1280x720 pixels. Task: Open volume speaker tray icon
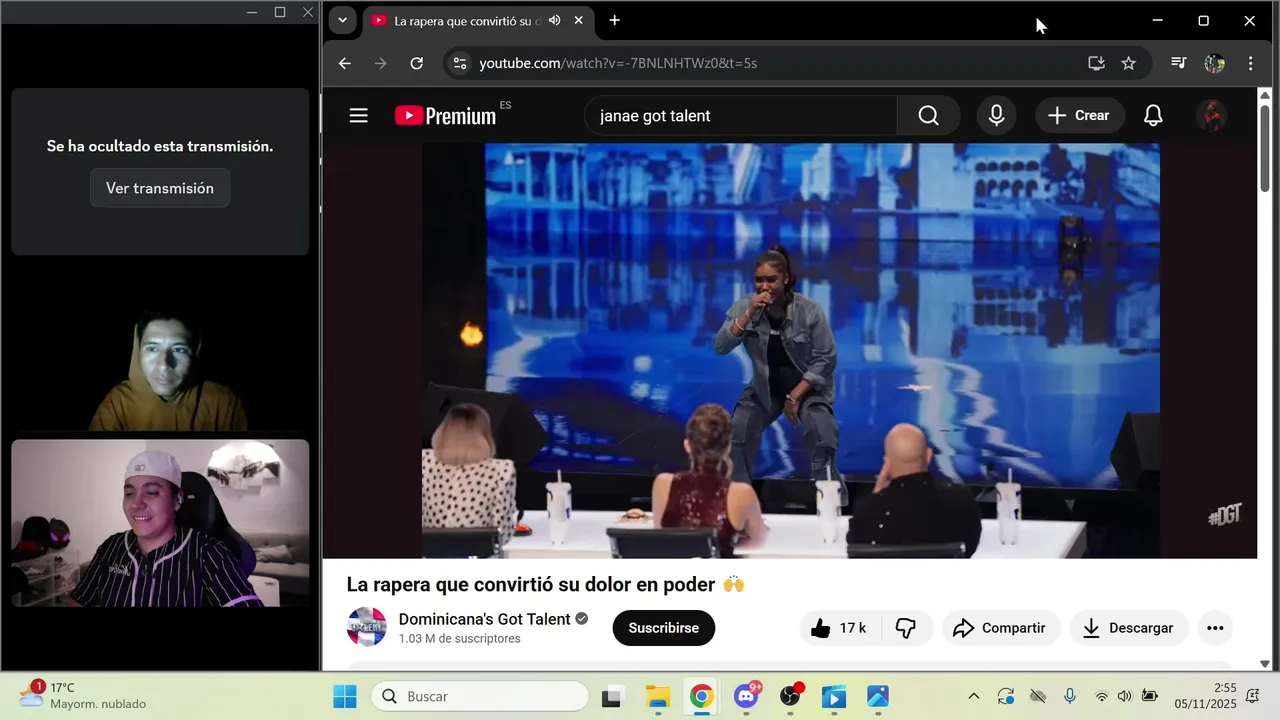pyautogui.click(x=1125, y=696)
